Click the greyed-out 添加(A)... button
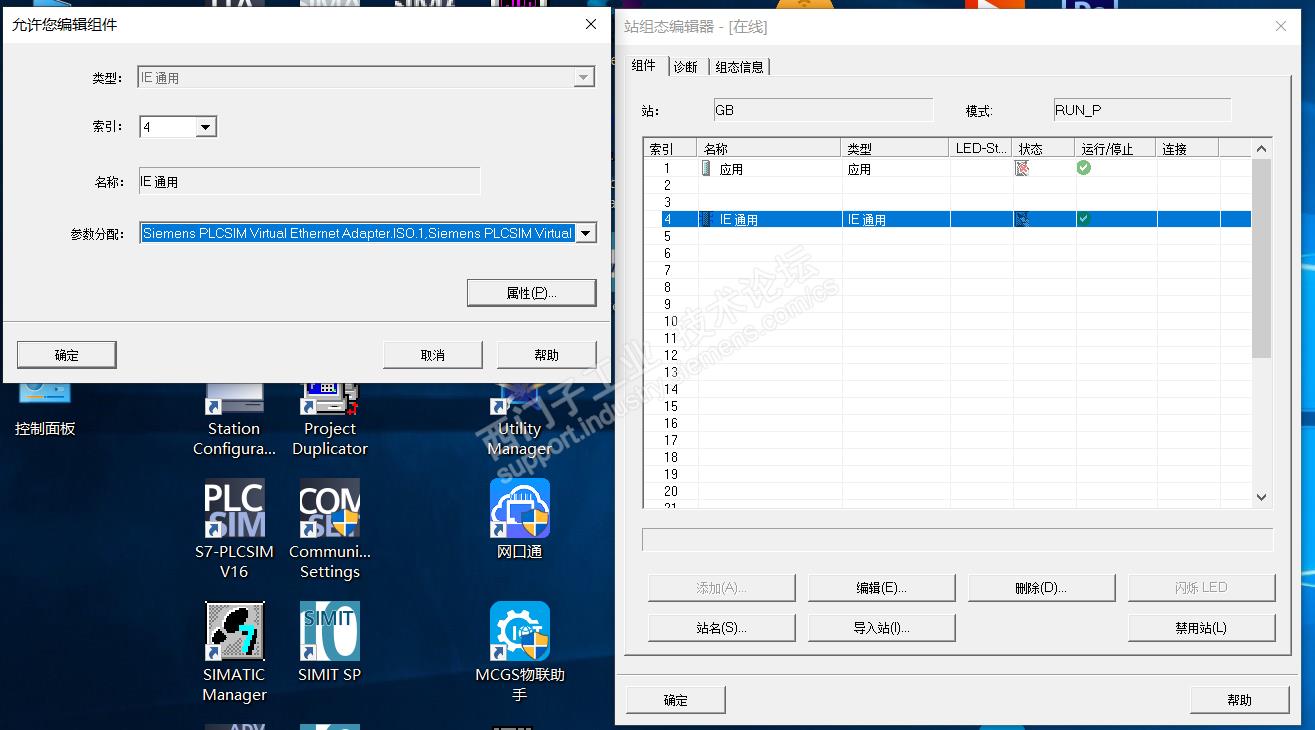The height and width of the screenshot is (730, 1315). pos(722,588)
